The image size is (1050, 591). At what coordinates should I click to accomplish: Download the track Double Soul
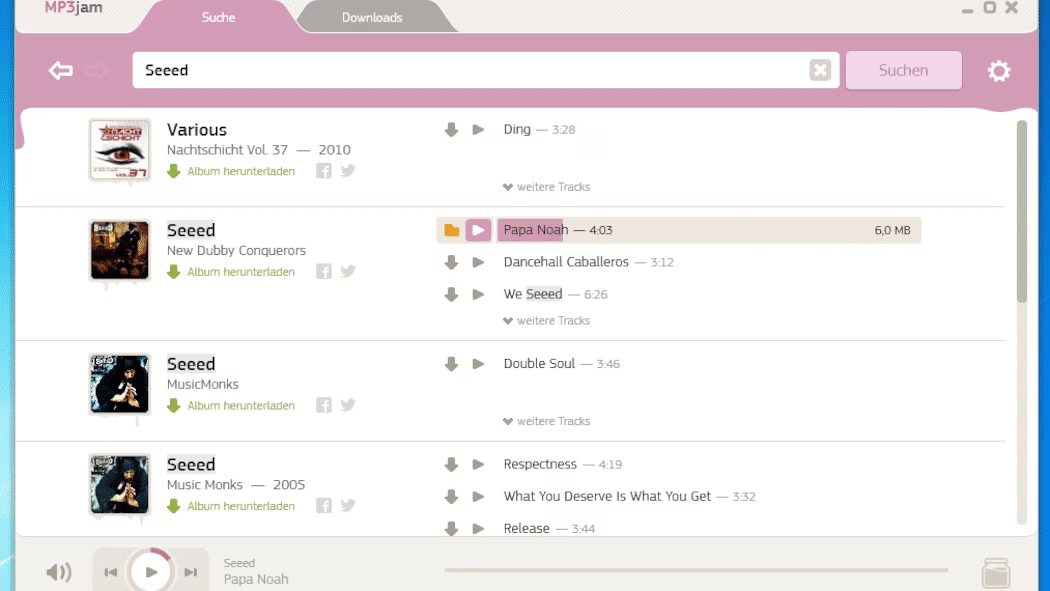451,363
